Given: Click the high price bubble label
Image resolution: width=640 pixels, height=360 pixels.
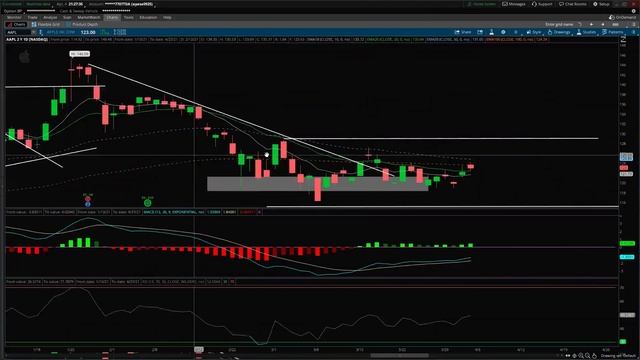Looking at the screenshot, I should pos(79,54).
